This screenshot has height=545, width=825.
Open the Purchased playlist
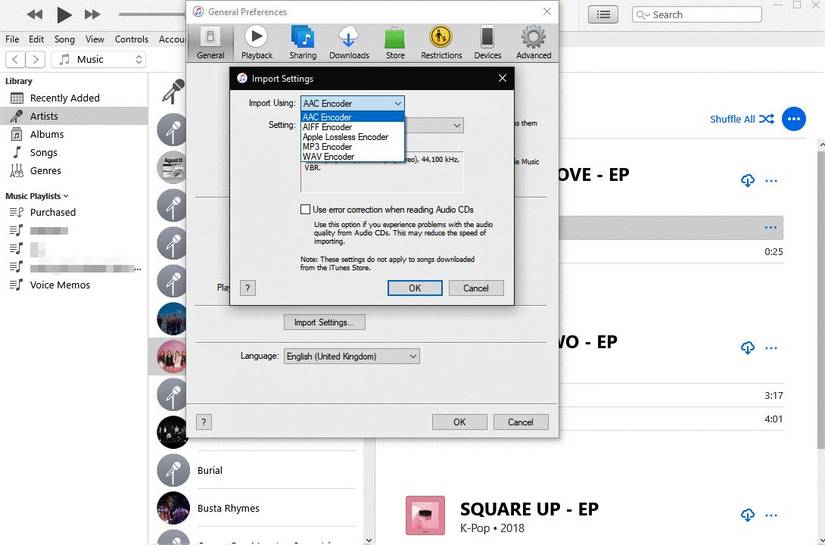pos(74,212)
